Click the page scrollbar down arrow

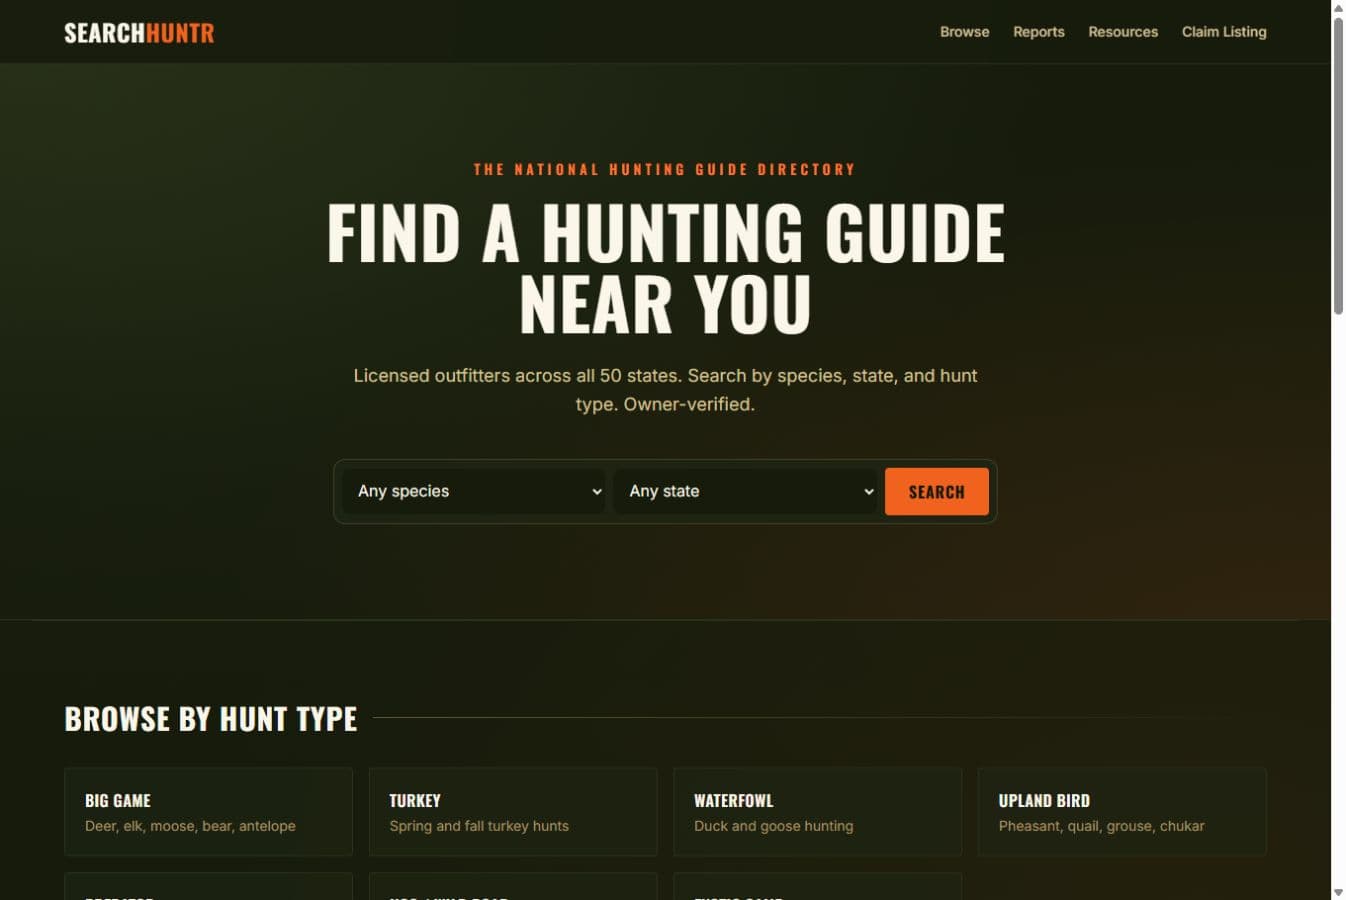[x=1338, y=892]
